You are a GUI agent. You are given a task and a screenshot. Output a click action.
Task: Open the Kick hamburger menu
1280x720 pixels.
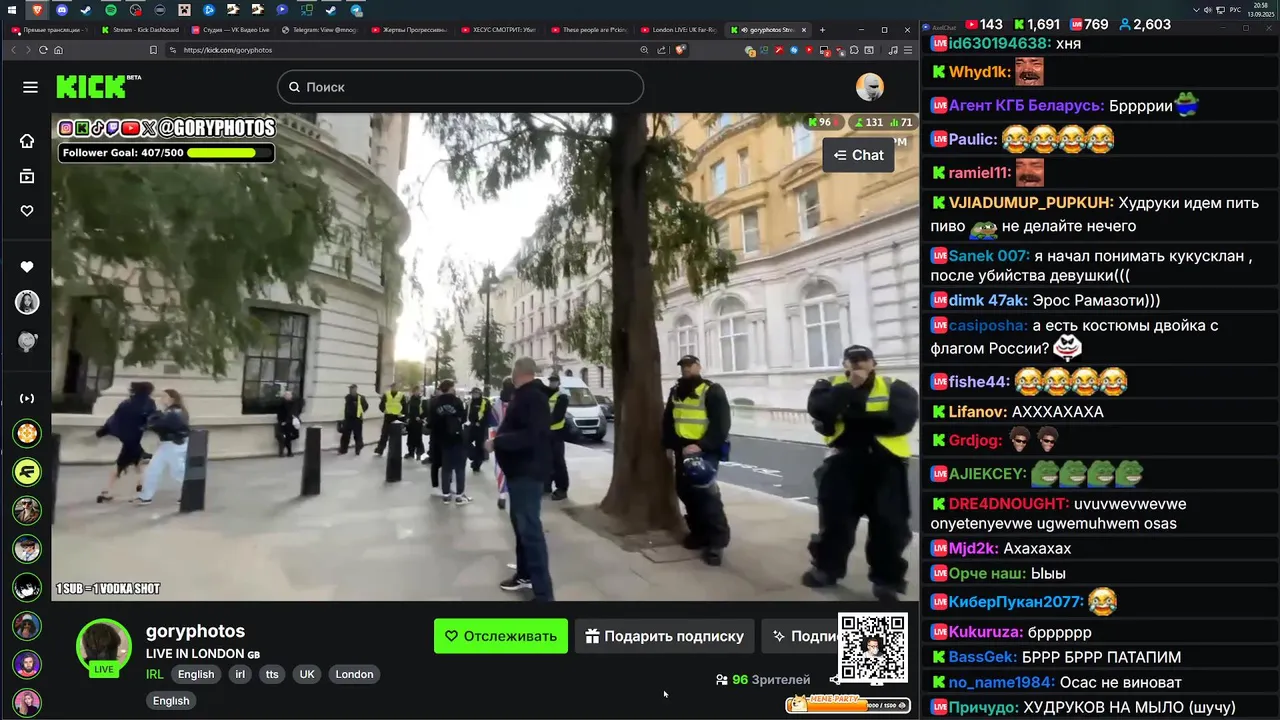coord(30,87)
